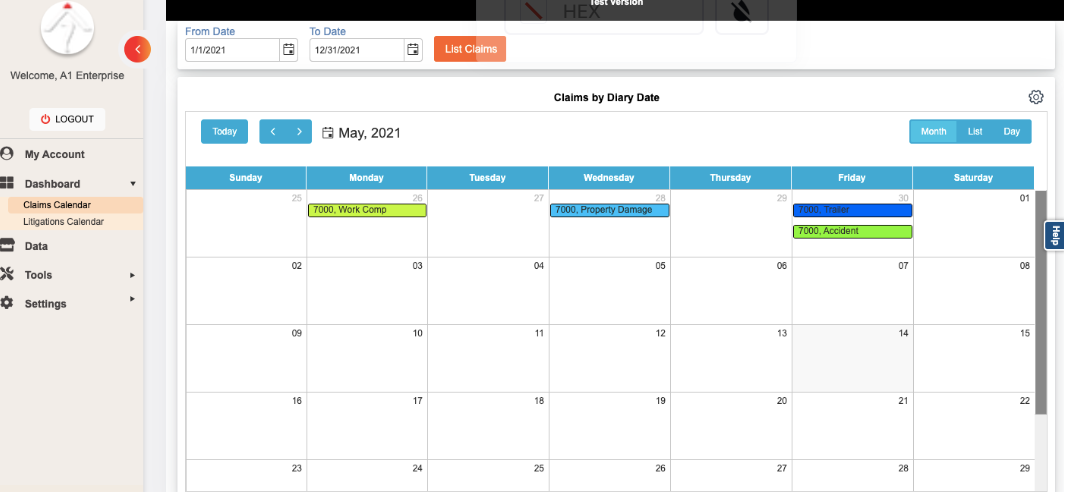Go to the previous month
The height and width of the screenshot is (492, 1066).
273,132
